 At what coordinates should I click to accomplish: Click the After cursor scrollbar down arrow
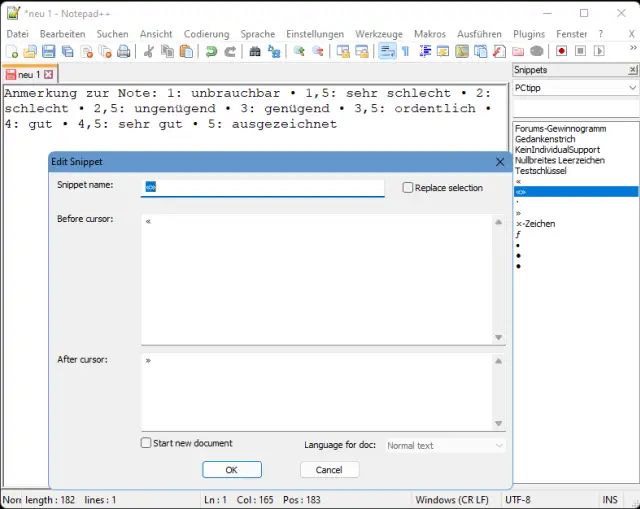[498, 423]
